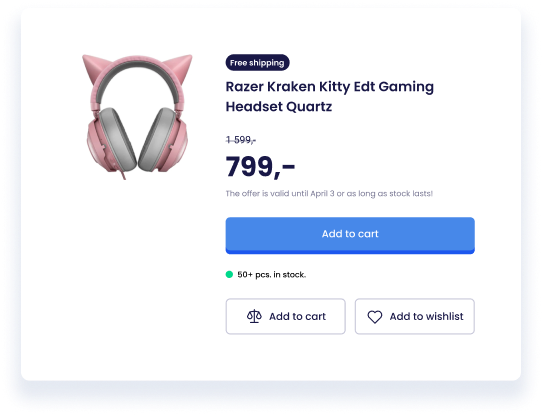Open the Razer Kraken headset product image
Screen dimensions: 542x415
[x=137, y=117]
